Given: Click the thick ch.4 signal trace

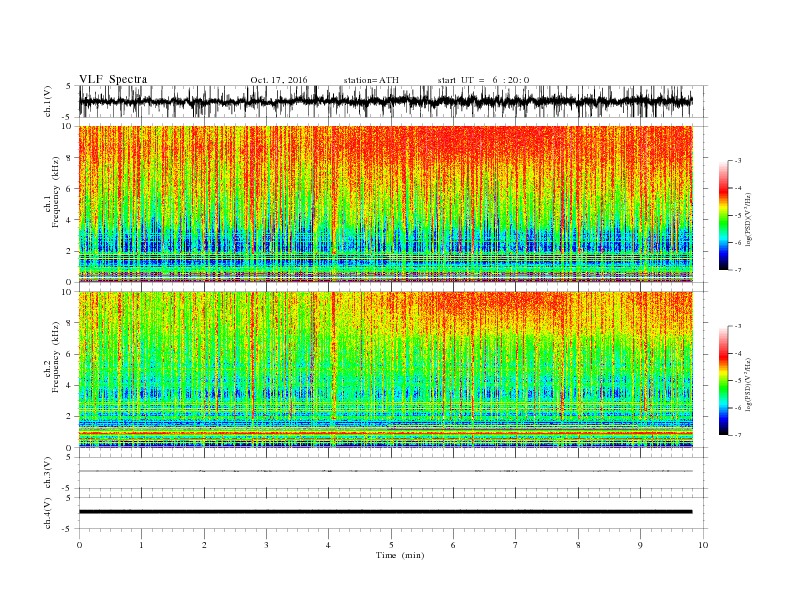Looking at the screenshot, I should 385,512.
